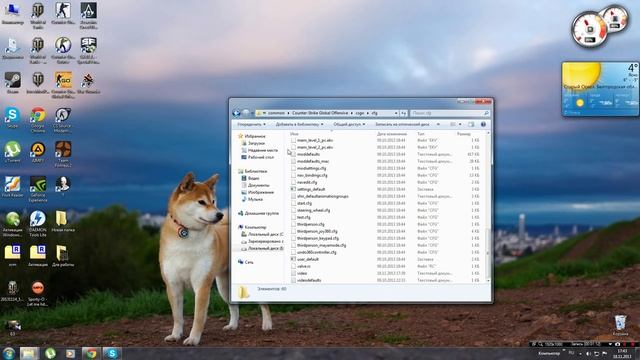Select the Для работы desktop folder

[x=63, y=255]
